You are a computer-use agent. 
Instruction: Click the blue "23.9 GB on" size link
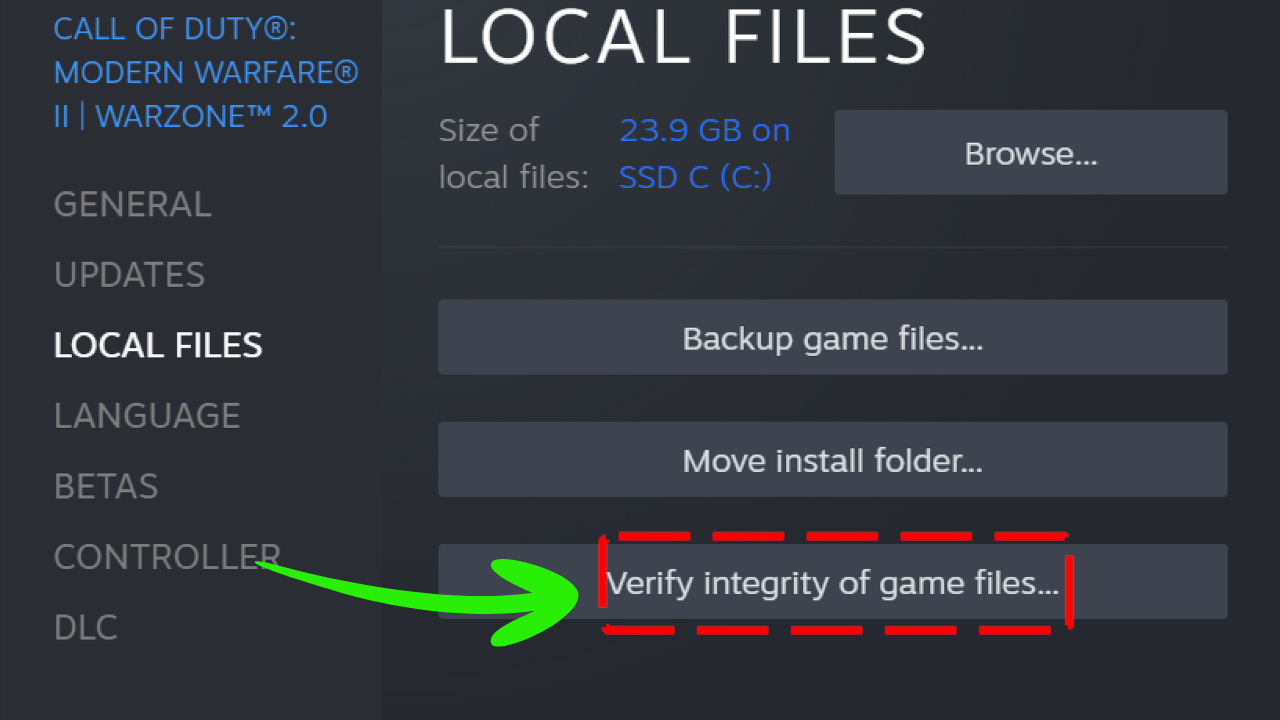[x=704, y=130]
